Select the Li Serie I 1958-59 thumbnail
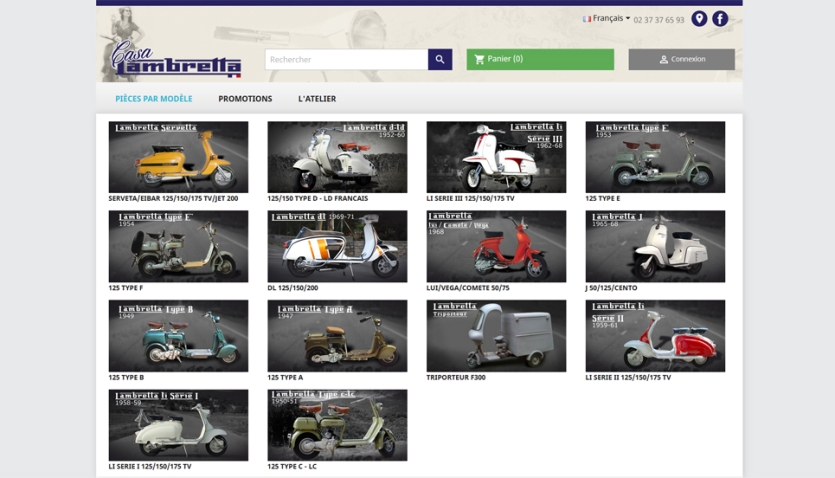Viewport: 835px width, 478px height. (178, 425)
